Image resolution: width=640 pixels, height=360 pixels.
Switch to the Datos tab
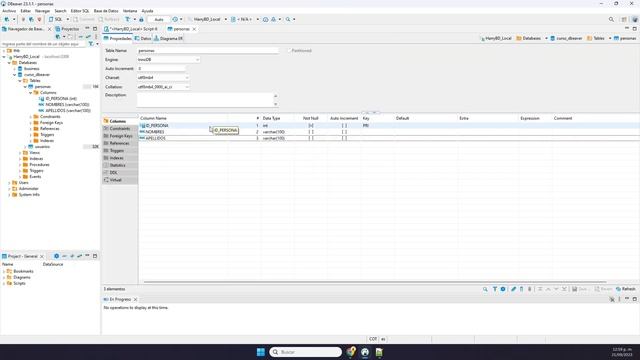(x=143, y=38)
